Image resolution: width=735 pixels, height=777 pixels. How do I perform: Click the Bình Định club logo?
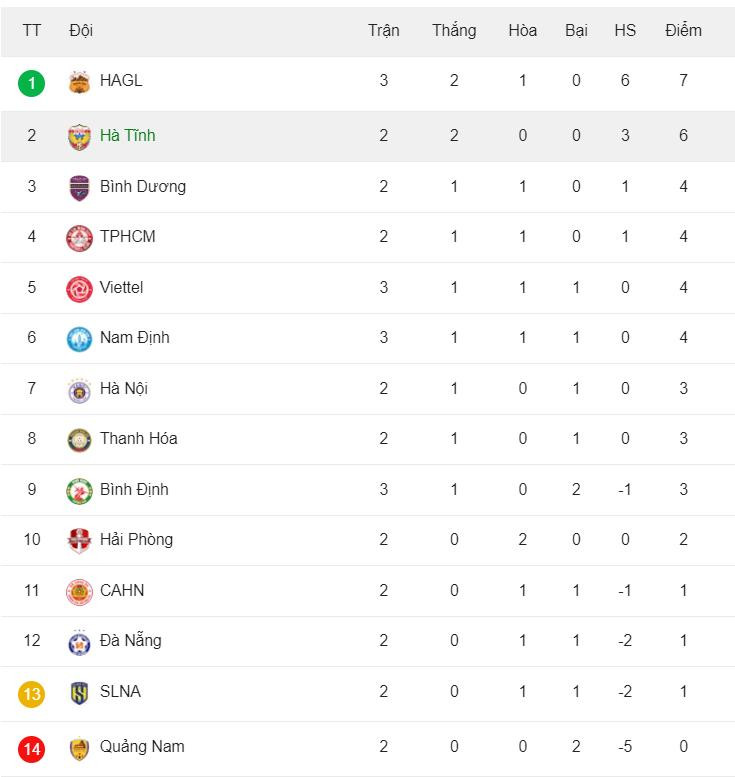pyautogui.click(x=79, y=491)
